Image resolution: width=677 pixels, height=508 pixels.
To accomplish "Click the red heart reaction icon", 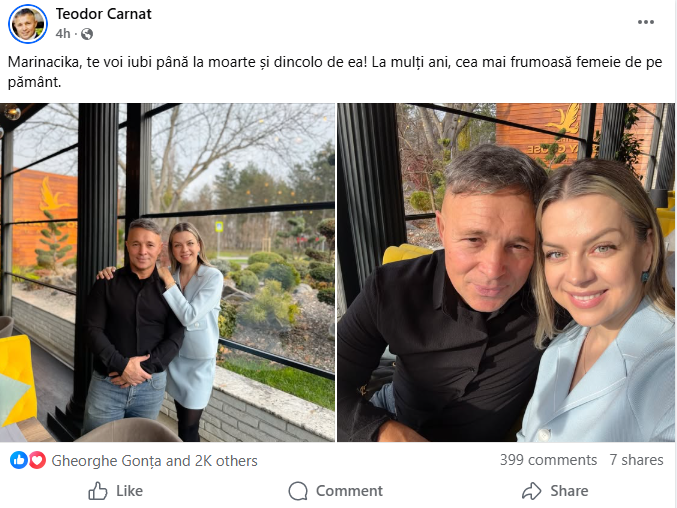I will (37, 460).
